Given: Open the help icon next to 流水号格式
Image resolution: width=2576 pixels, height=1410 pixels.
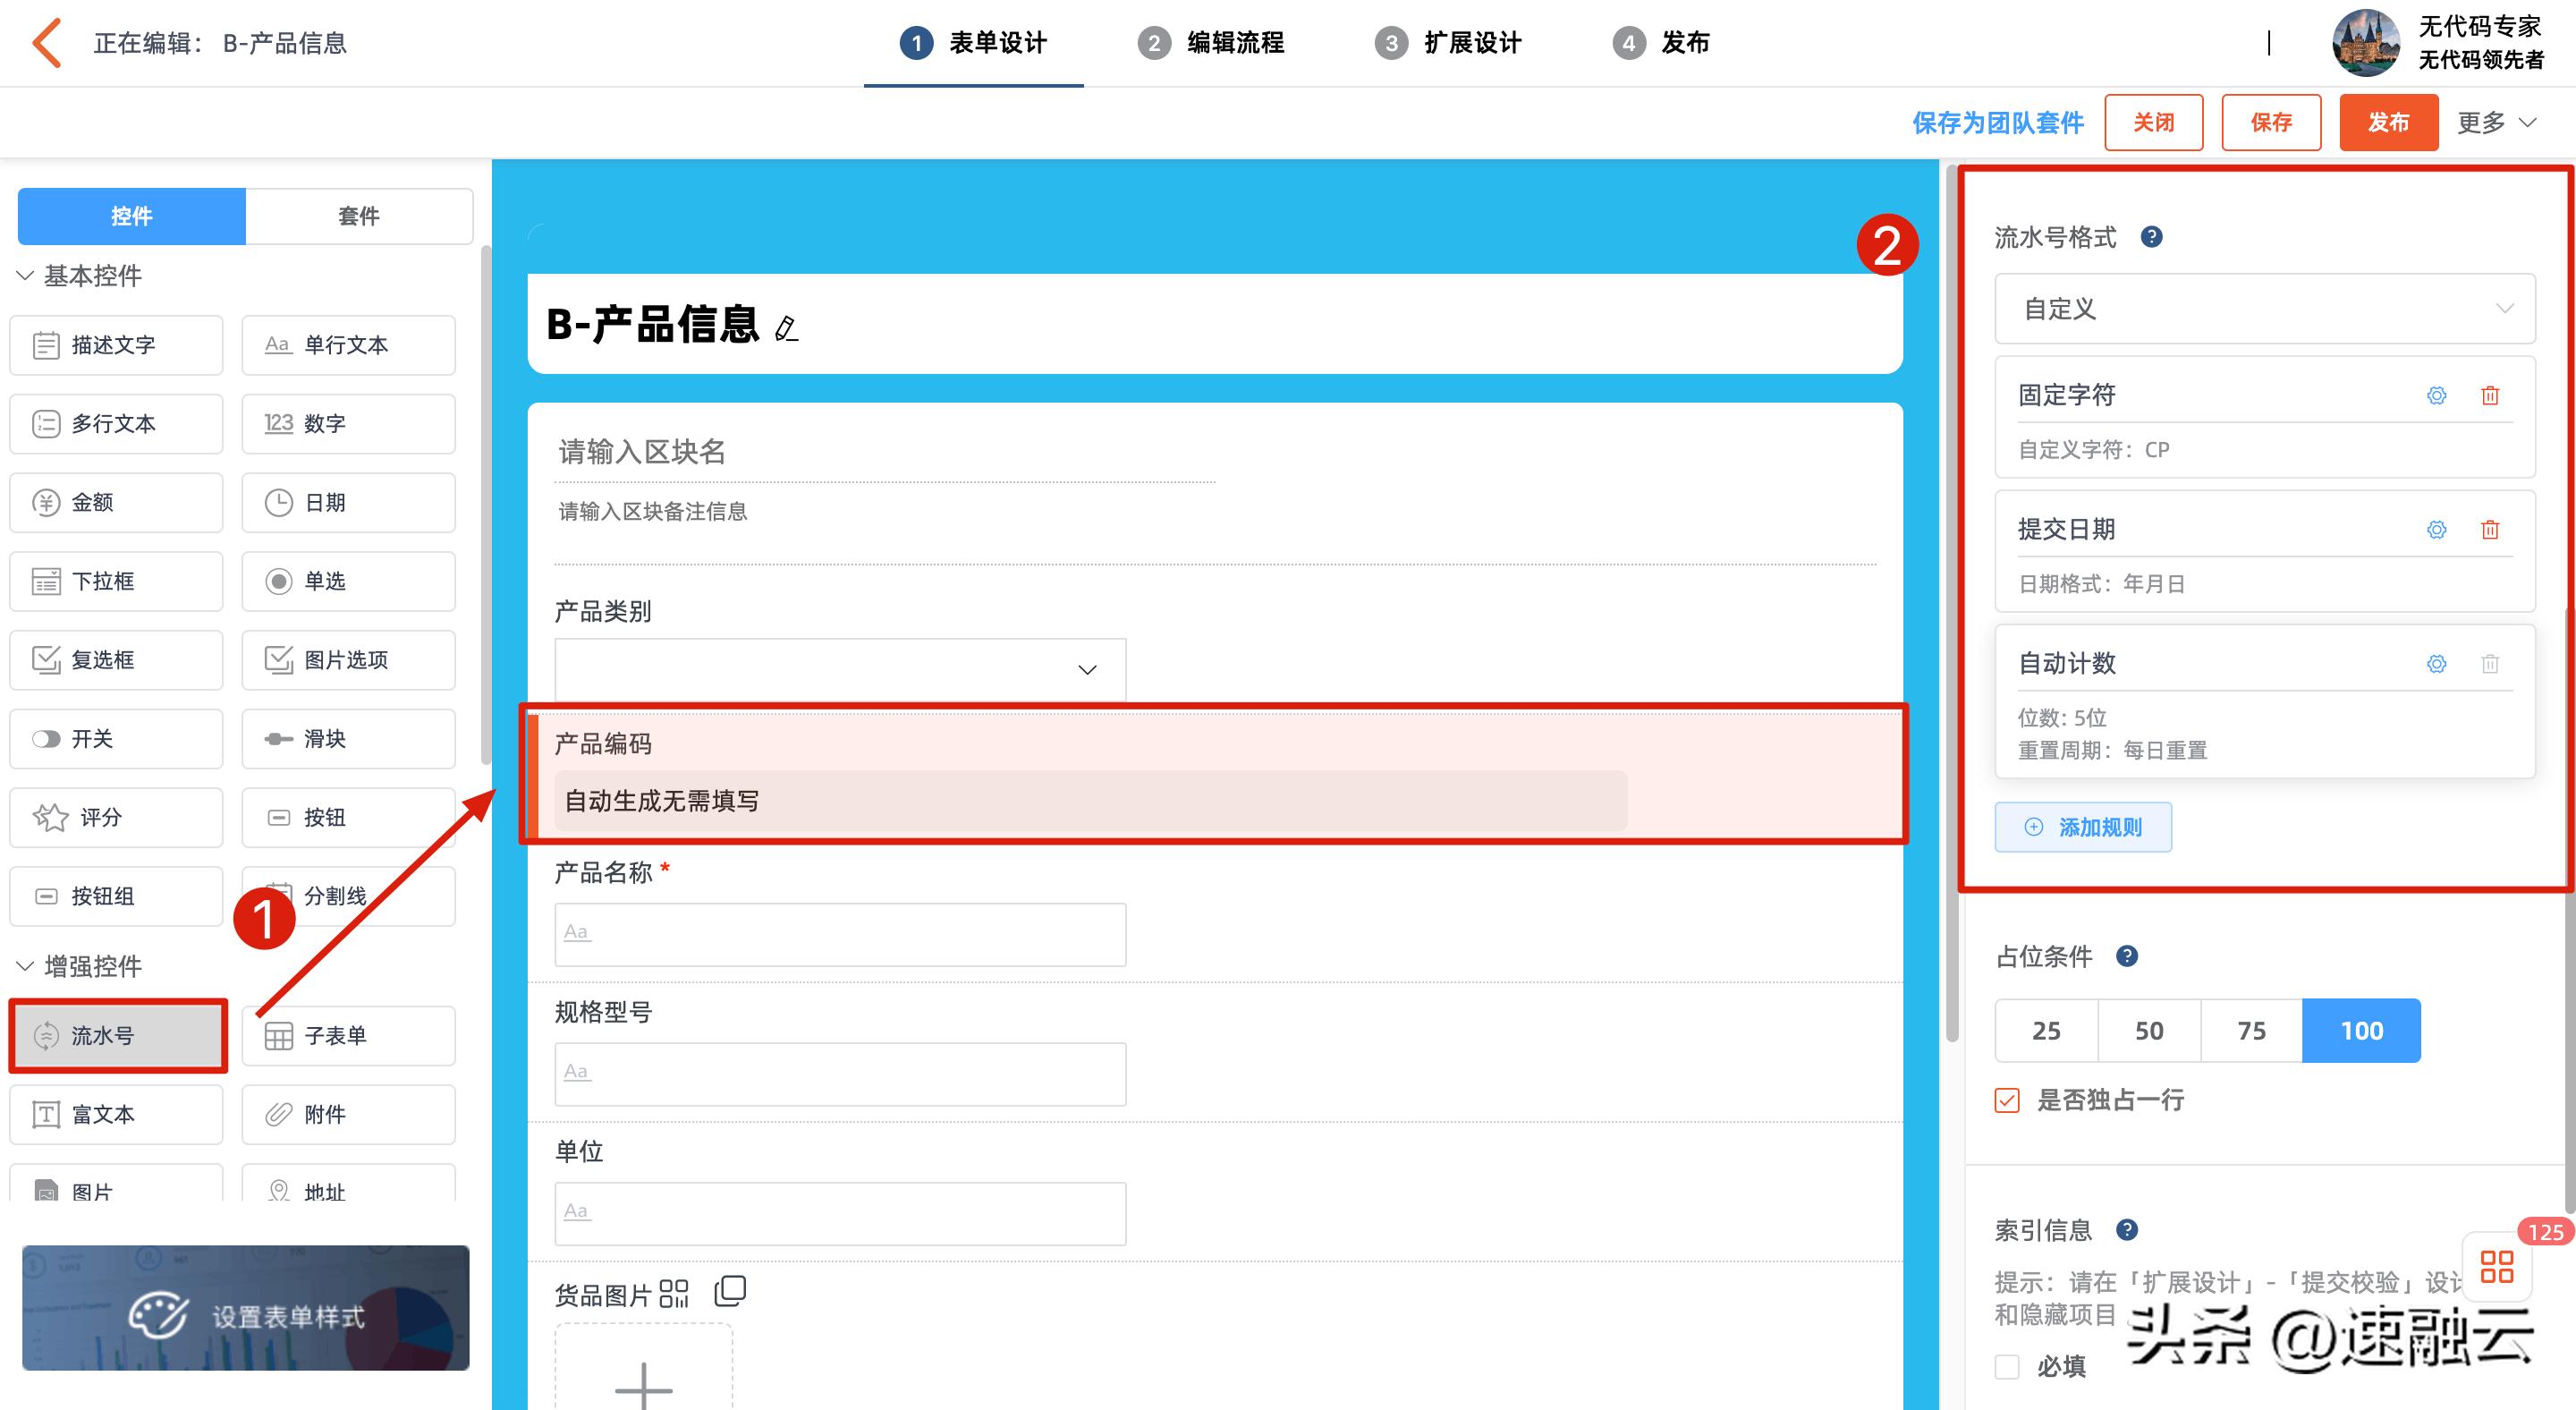Looking at the screenshot, I should click(2152, 237).
